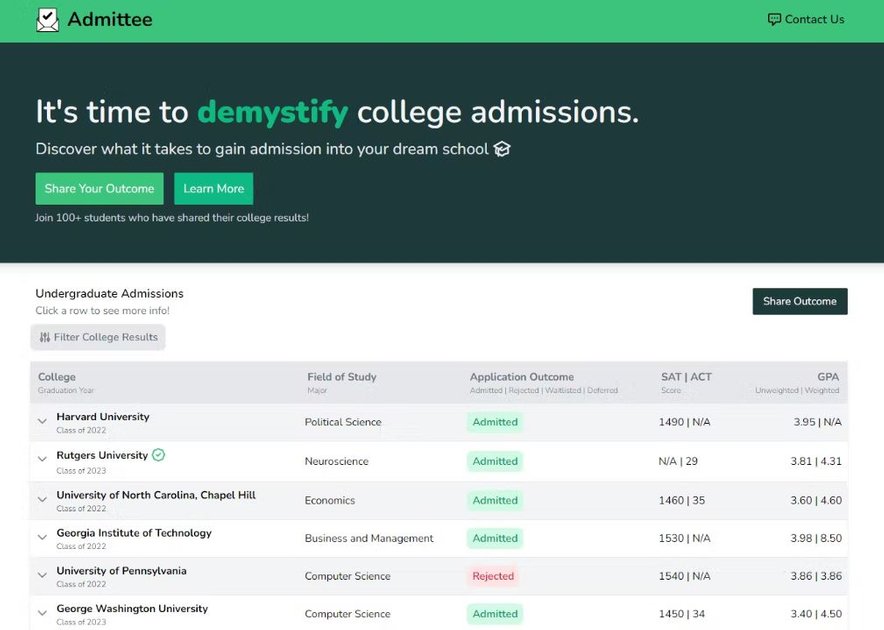Click the Contact Us link
Image resolution: width=884 pixels, height=630 pixels.
pyautogui.click(x=814, y=18)
